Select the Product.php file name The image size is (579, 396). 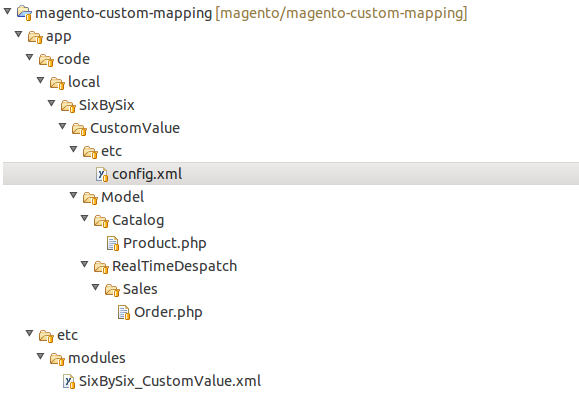tap(165, 243)
